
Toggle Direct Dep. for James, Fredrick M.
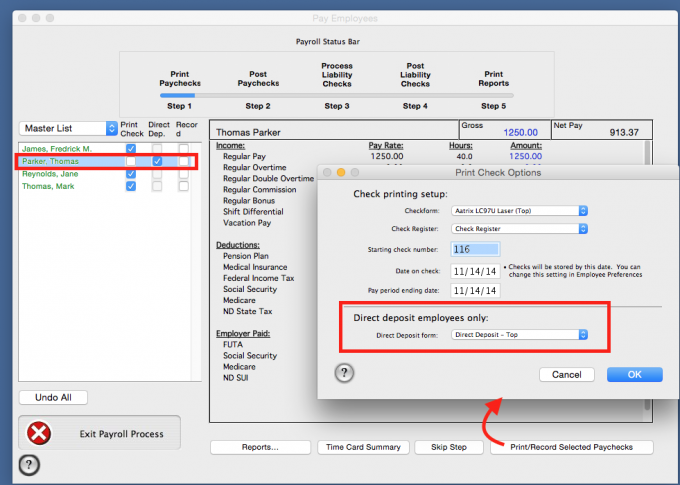tap(157, 148)
